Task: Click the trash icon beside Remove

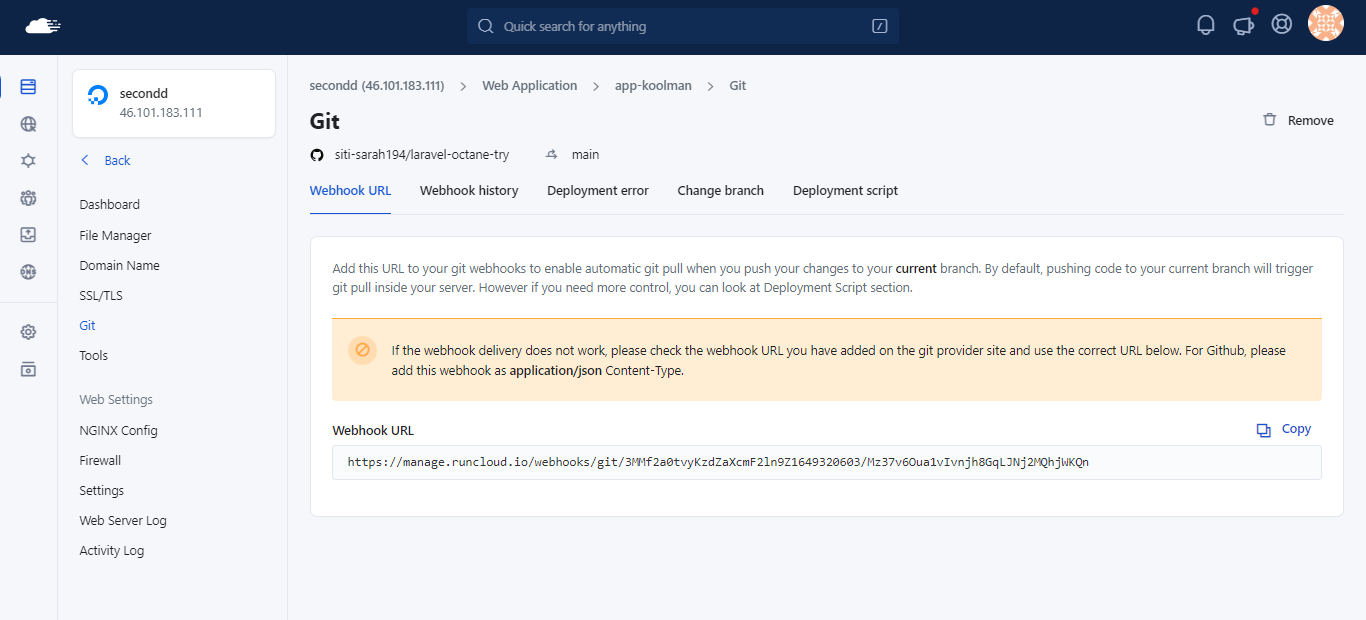Action: [1270, 119]
